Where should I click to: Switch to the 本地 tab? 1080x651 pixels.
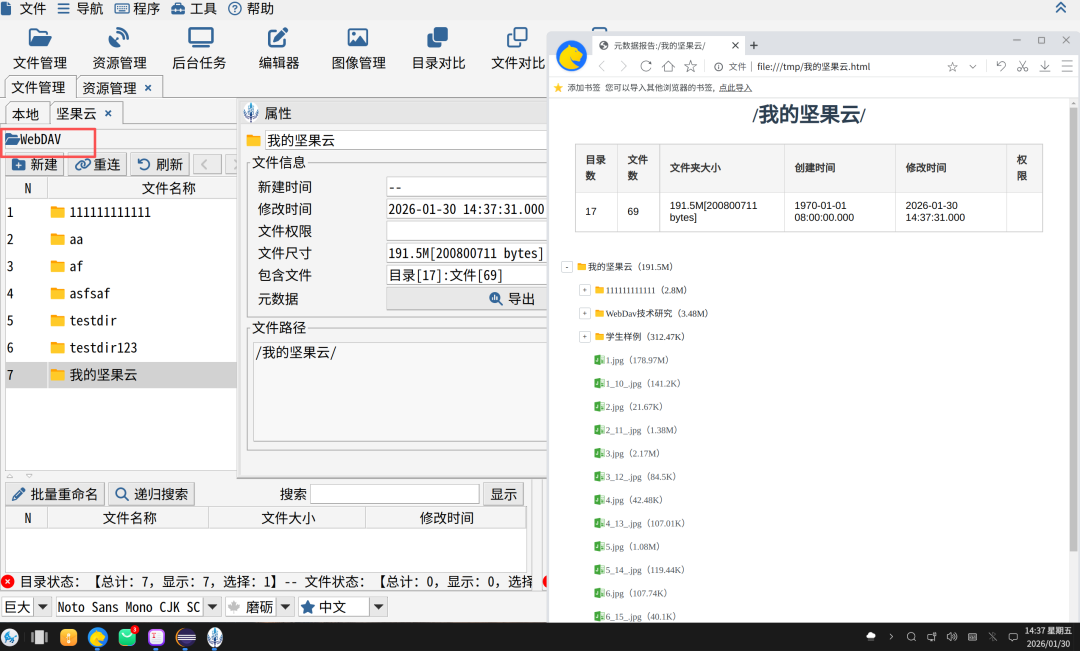click(x=25, y=114)
